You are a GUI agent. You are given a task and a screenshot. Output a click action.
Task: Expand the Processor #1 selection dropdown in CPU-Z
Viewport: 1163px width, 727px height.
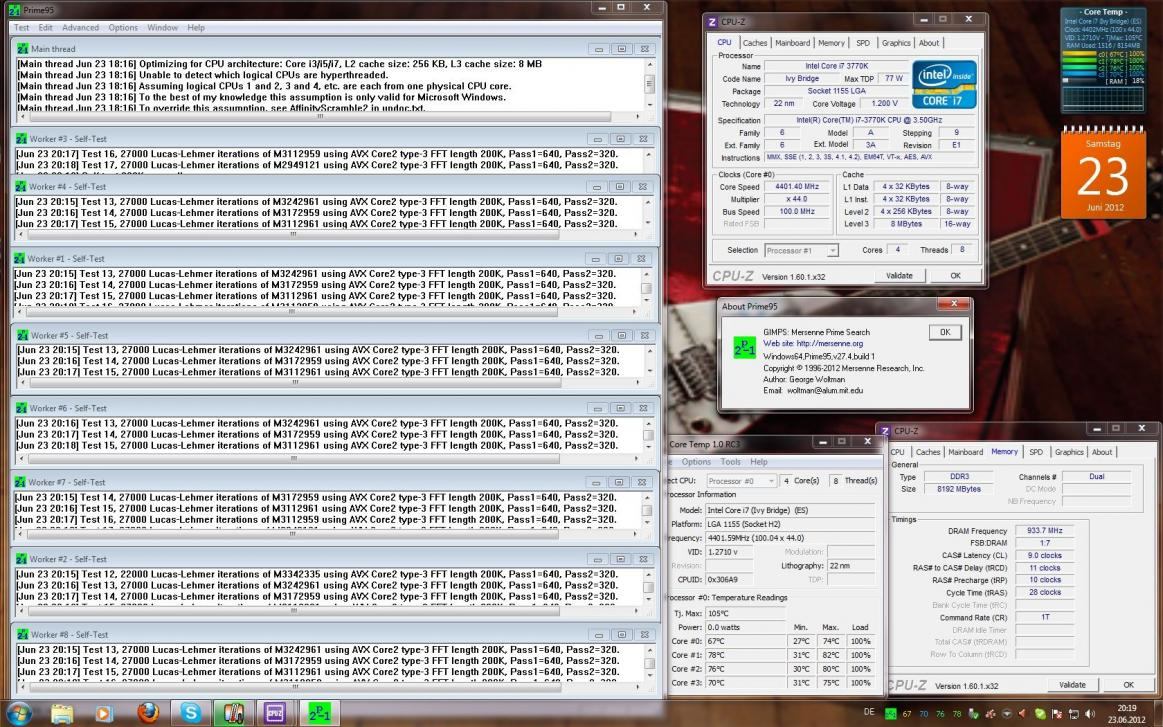(832, 251)
